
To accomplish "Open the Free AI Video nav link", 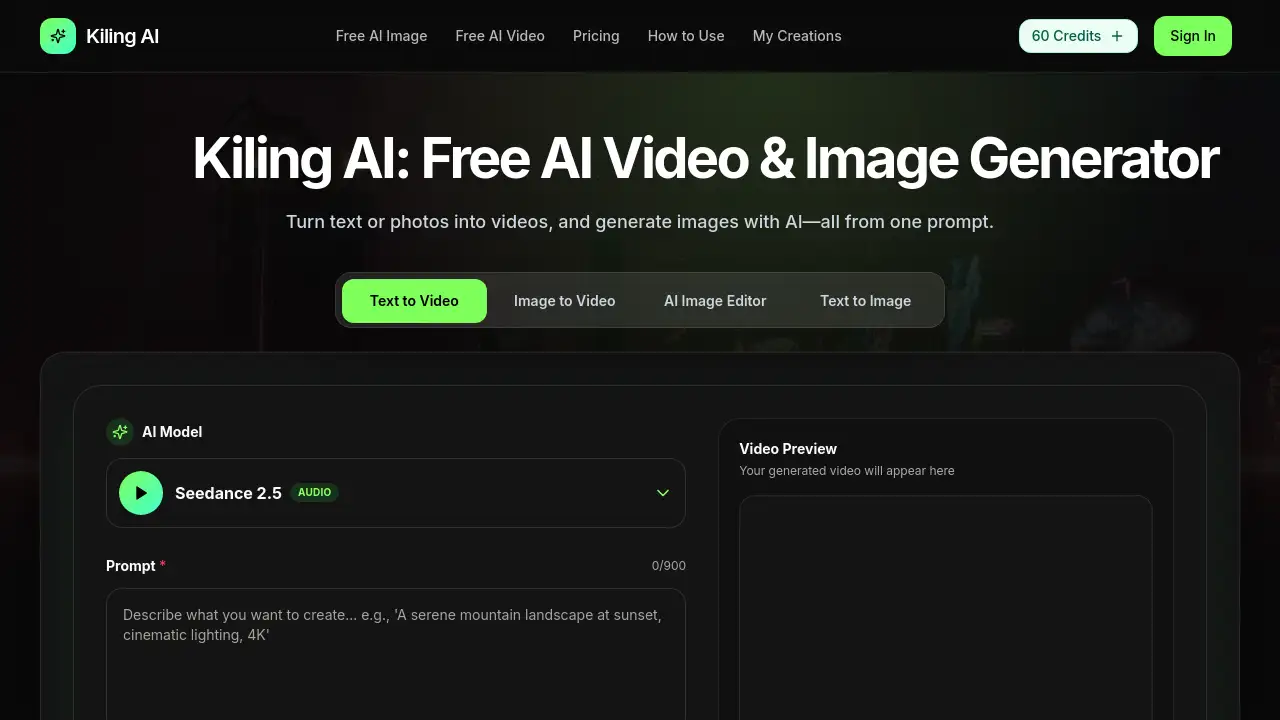I will [x=500, y=36].
